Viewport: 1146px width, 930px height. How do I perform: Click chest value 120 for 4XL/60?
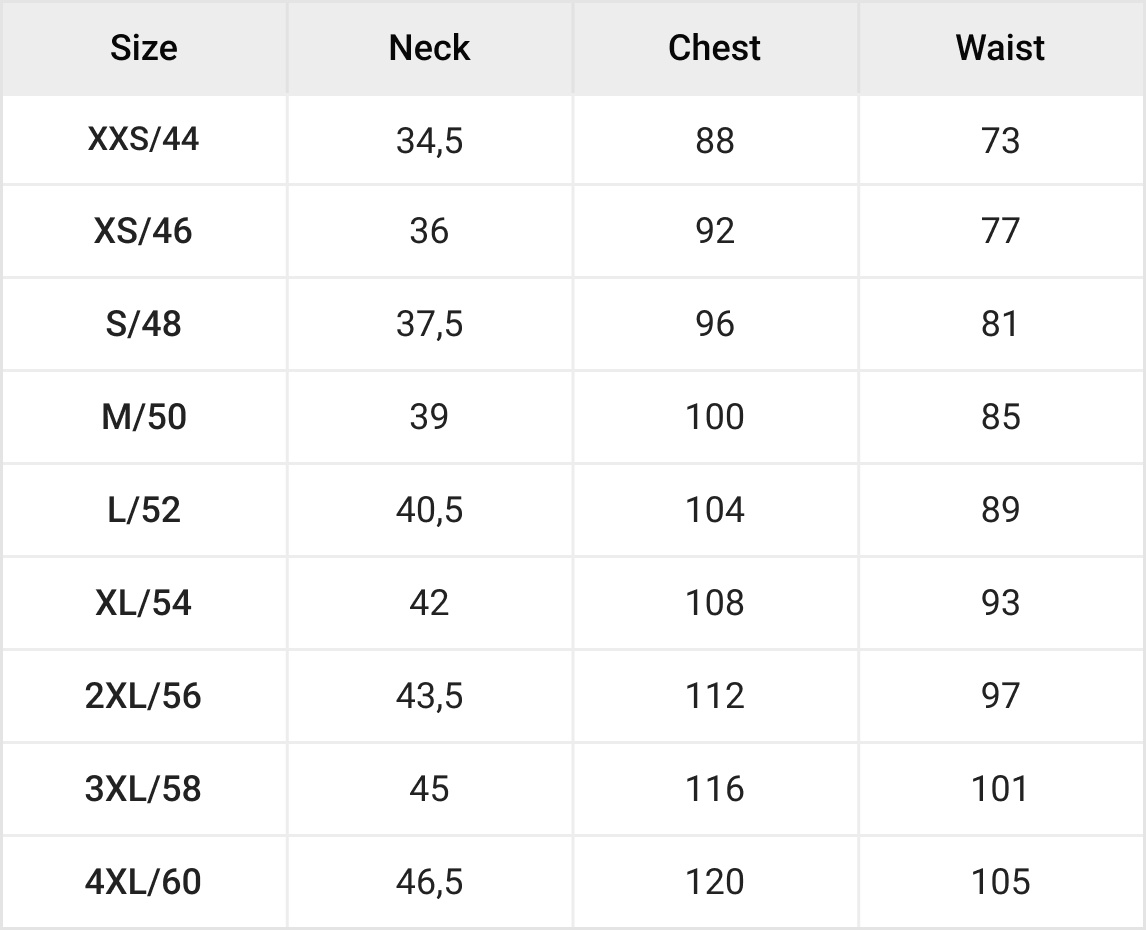714,882
